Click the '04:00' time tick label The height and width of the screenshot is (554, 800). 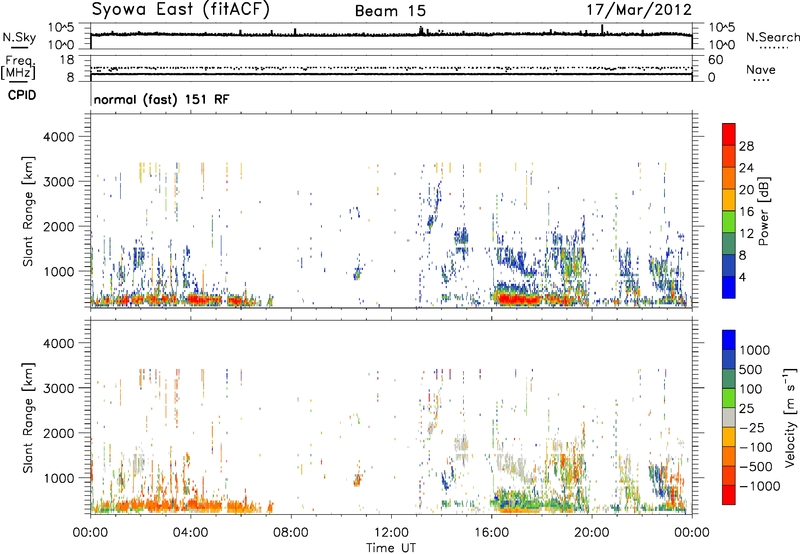pos(190,533)
